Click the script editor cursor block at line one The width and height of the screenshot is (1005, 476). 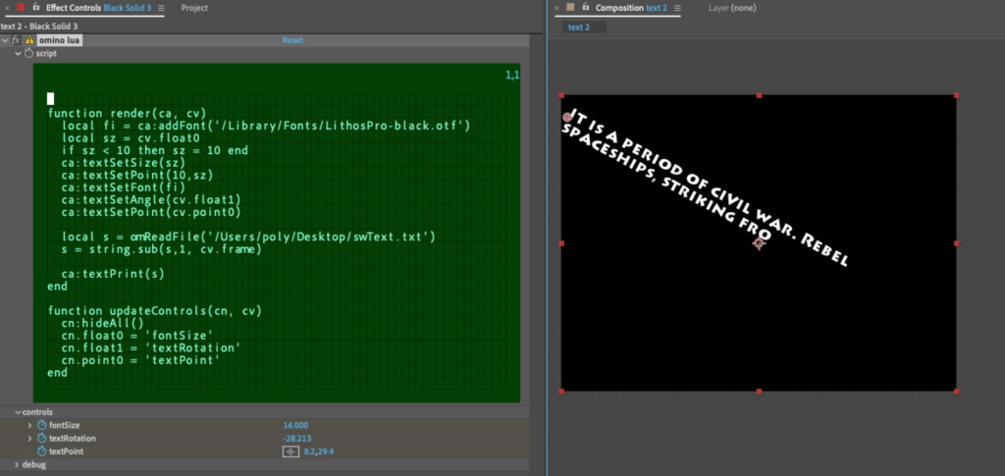[51, 99]
